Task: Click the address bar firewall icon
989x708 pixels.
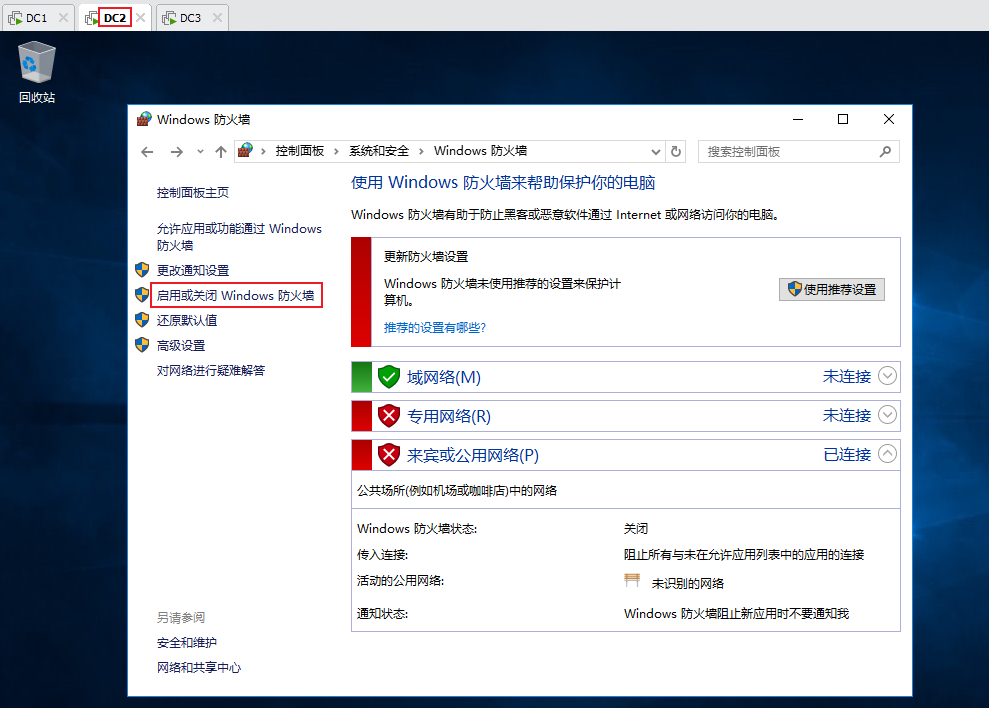Action: 245,151
